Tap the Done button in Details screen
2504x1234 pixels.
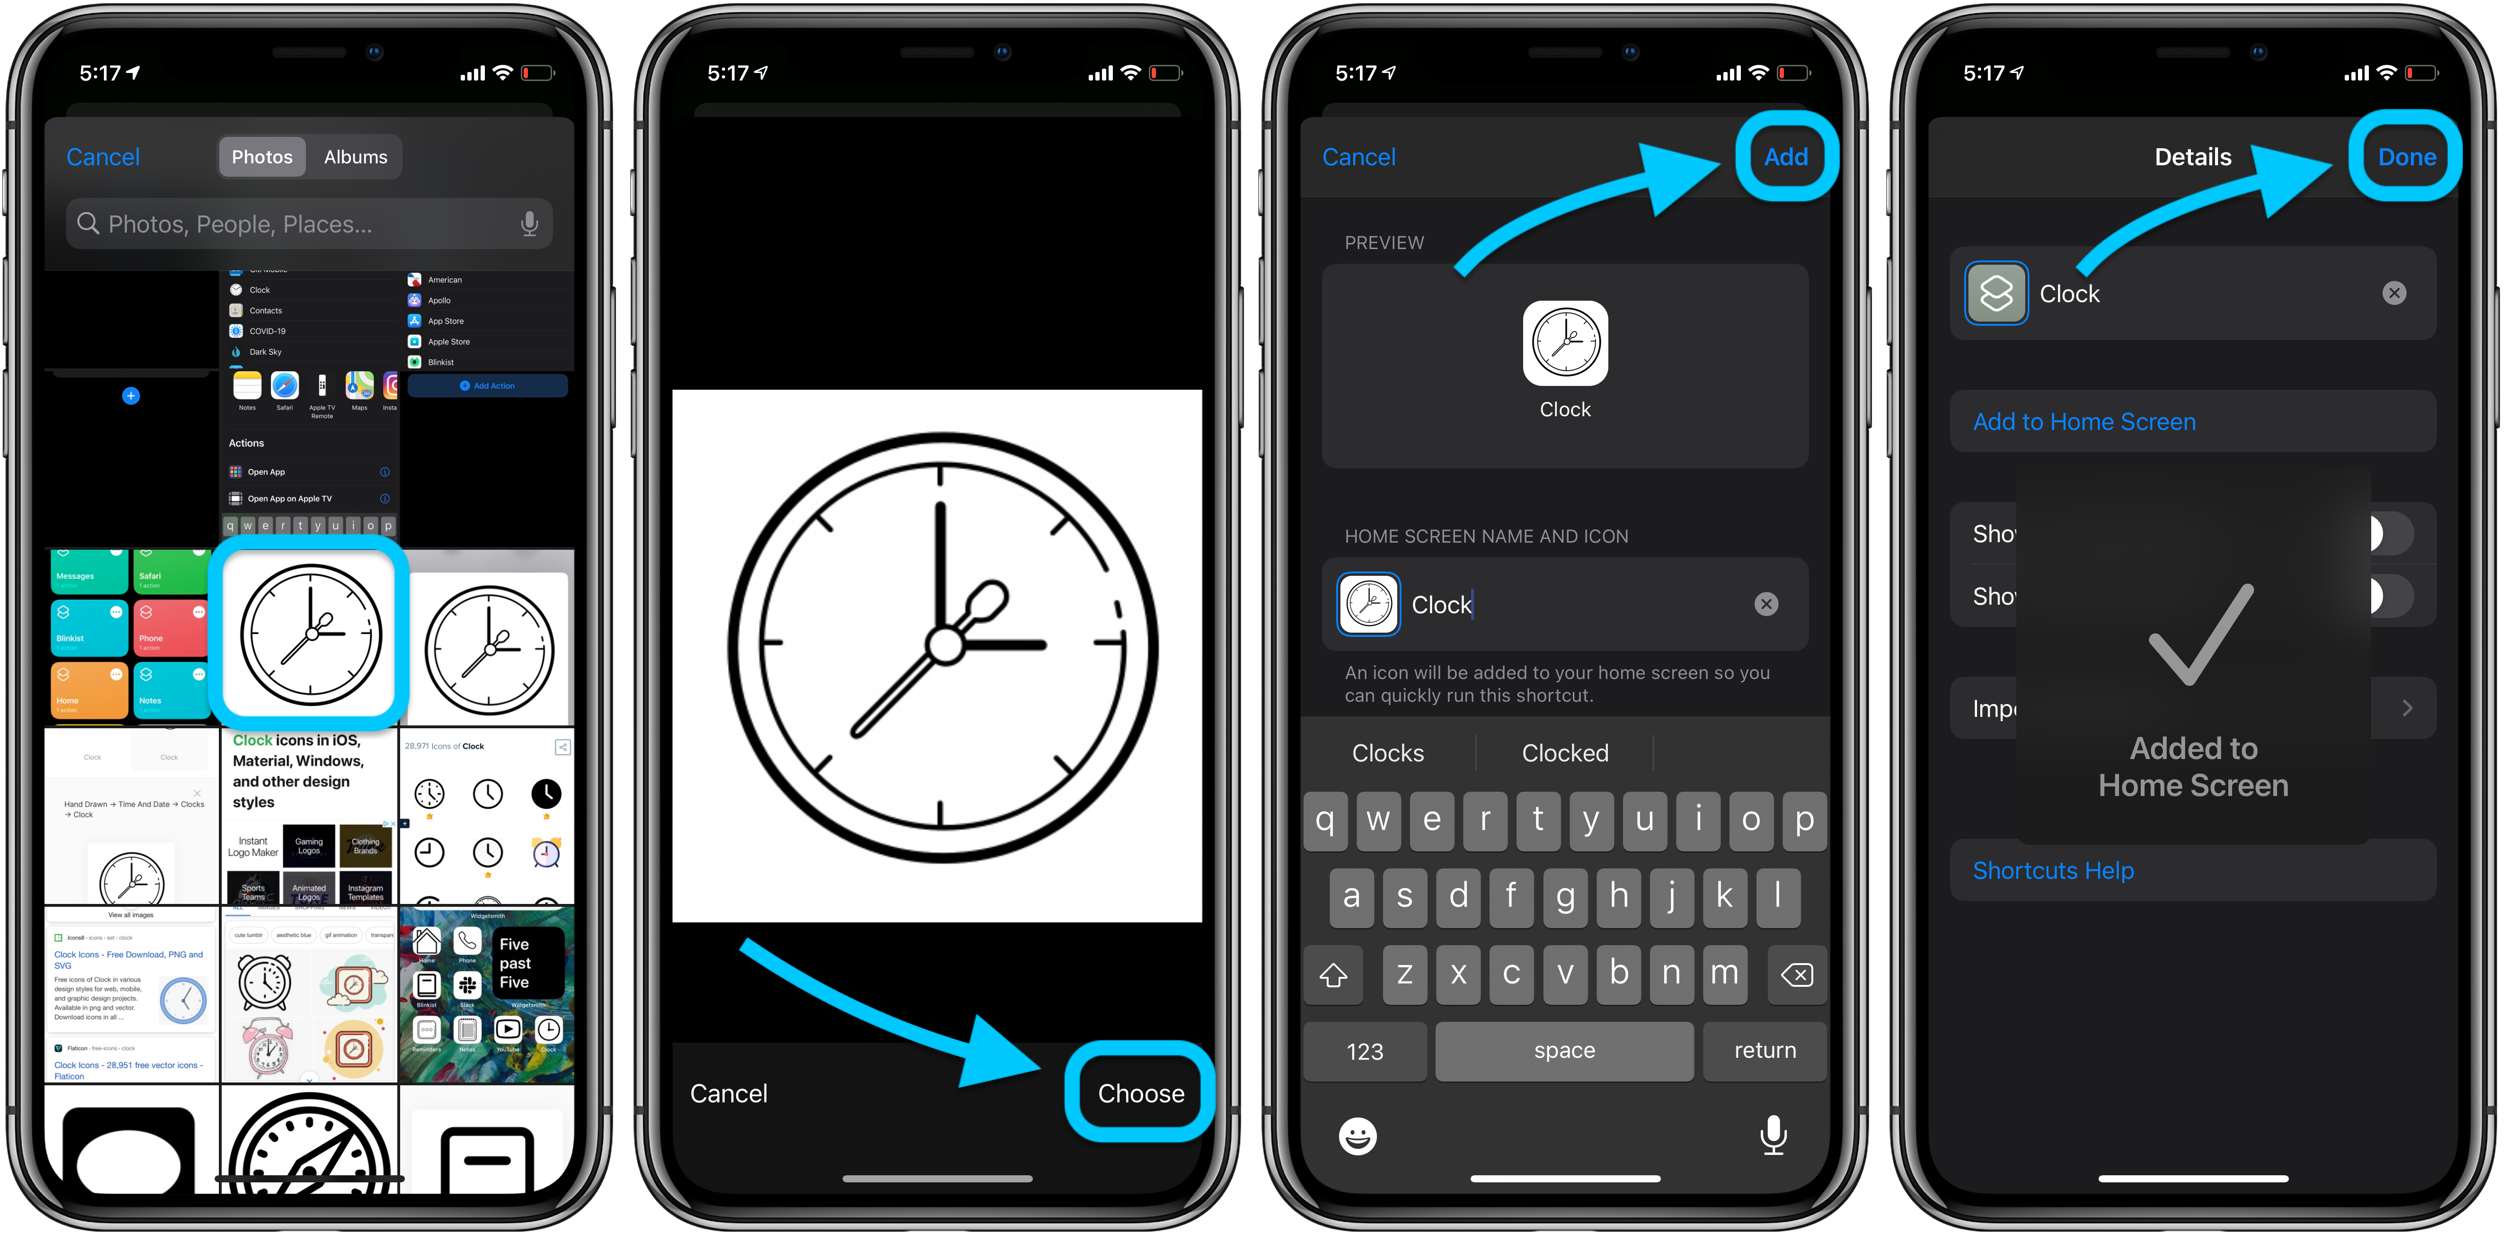tap(2411, 155)
